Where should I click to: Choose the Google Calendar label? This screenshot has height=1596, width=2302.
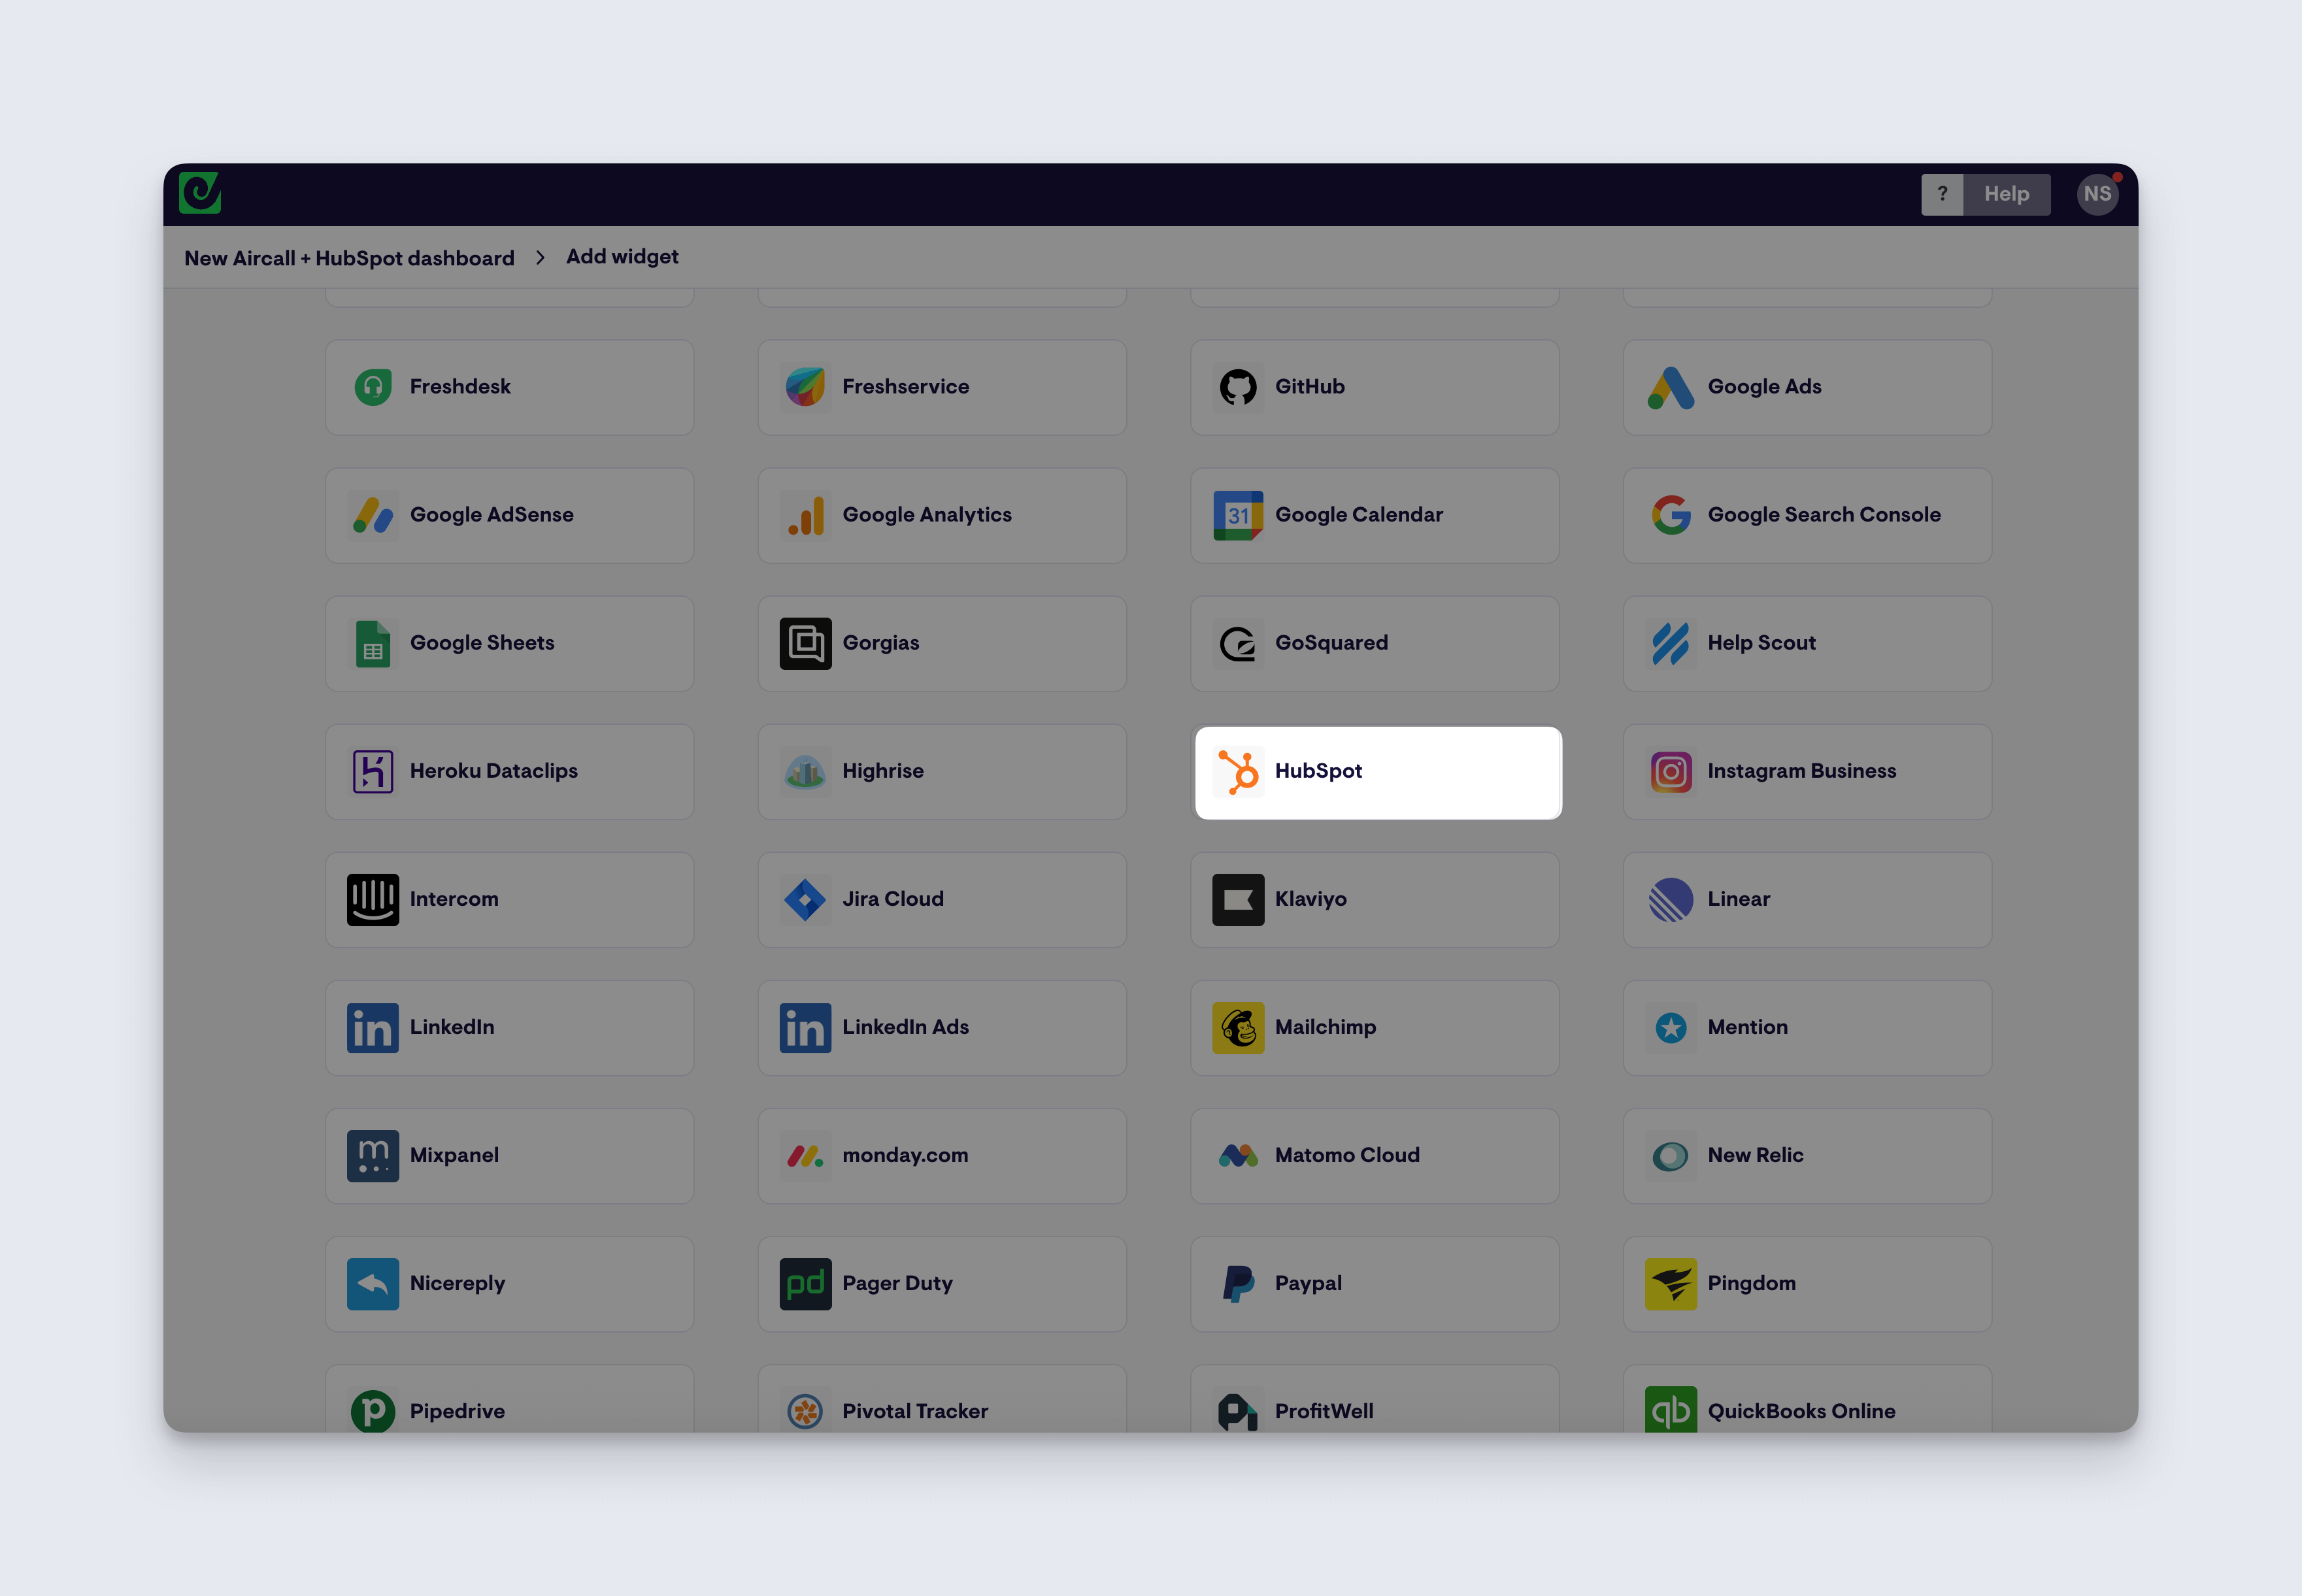pyautogui.click(x=1359, y=515)
